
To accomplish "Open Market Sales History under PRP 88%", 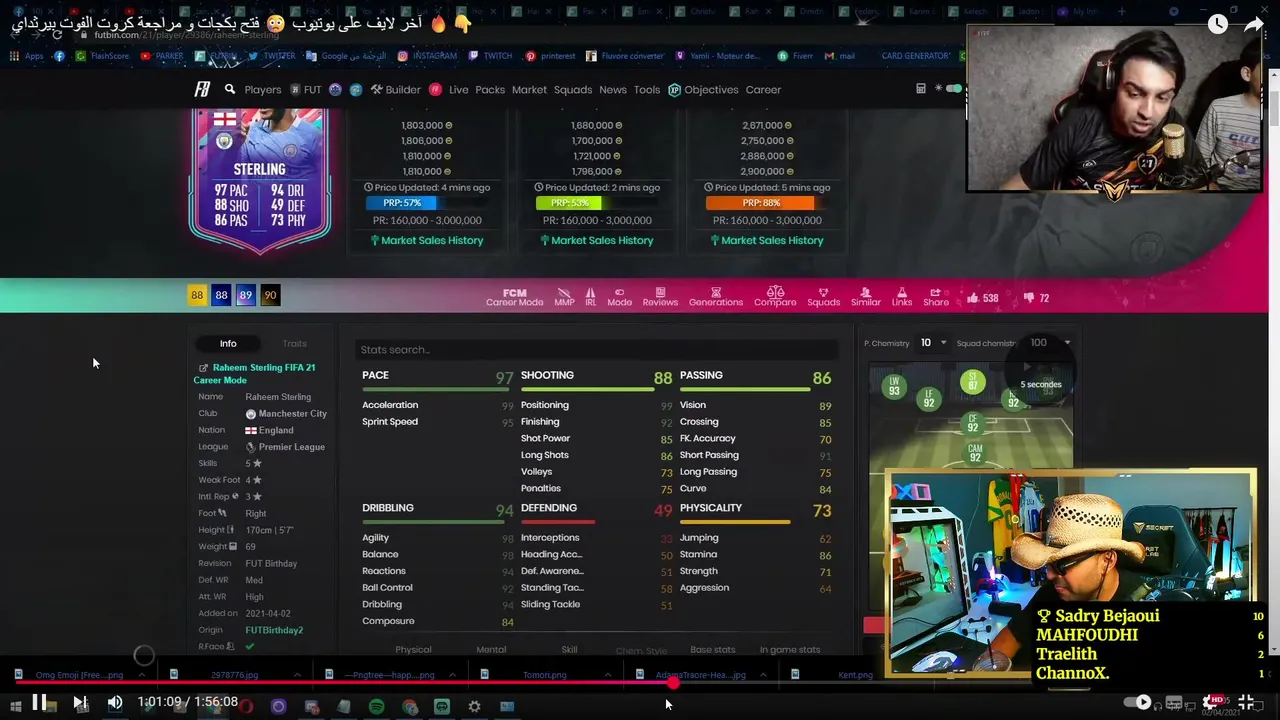I will [x=767, y=240].
